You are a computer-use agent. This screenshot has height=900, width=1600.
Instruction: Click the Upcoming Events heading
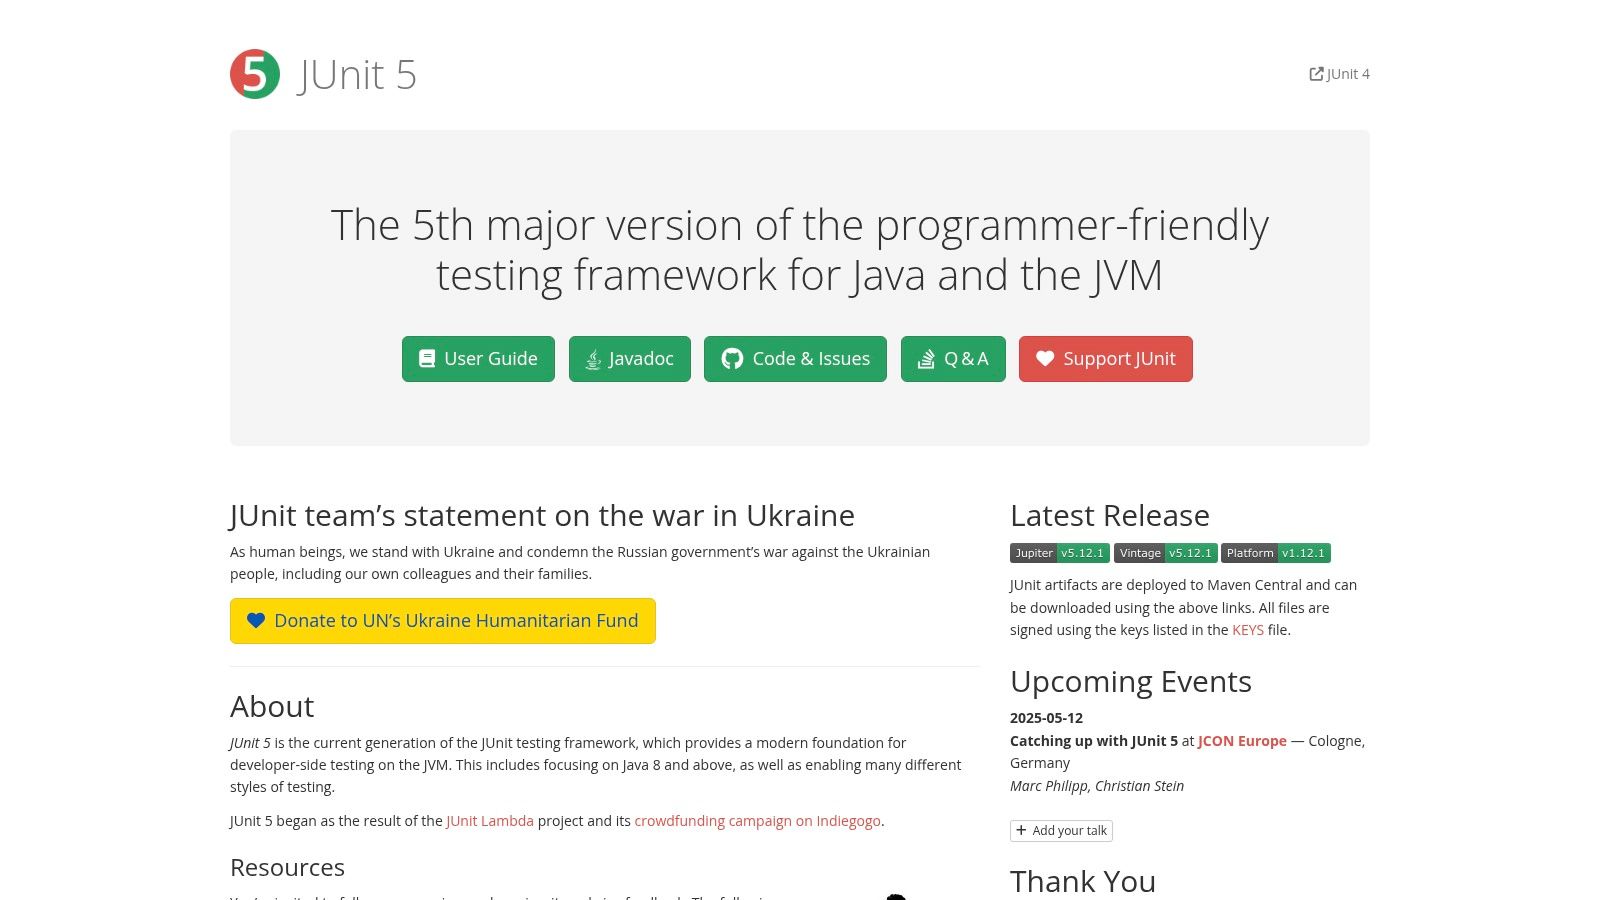(1131, 682)
